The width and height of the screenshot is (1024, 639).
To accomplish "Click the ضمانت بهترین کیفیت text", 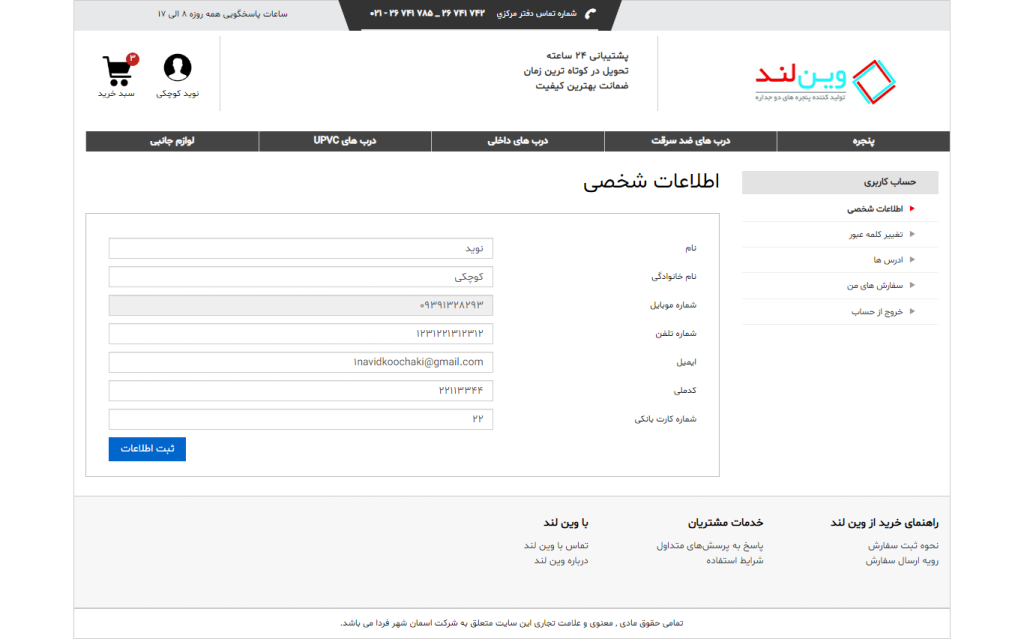I will pos(582,86).
